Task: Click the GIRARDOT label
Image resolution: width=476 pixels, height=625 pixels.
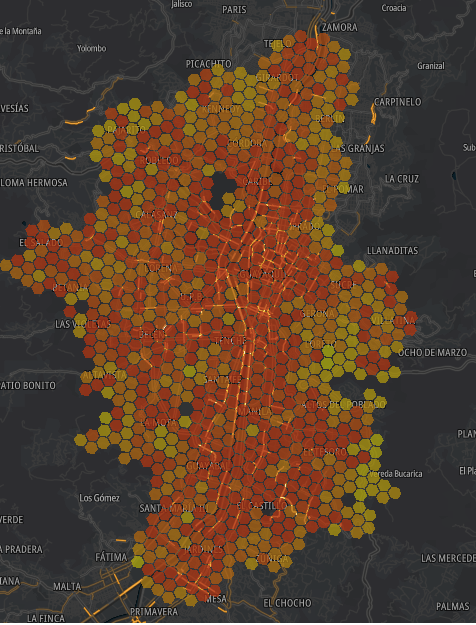Action: pos(277,77)
